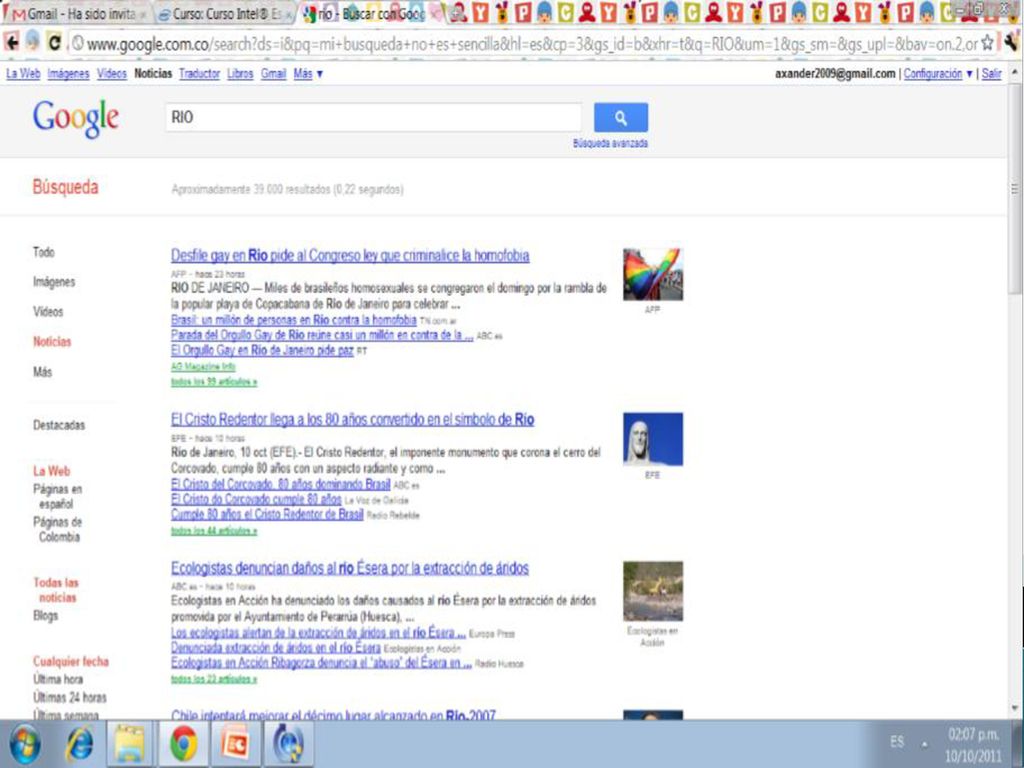This screenshot has width=1024, height=768.
Task: Open AG Magazine Info green link
Action: 203,367
